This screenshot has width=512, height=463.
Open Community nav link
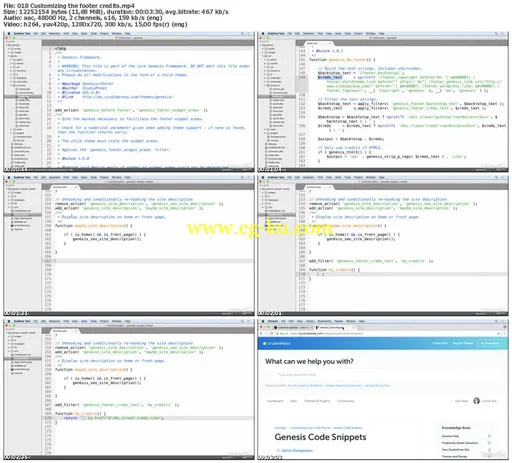346,401
